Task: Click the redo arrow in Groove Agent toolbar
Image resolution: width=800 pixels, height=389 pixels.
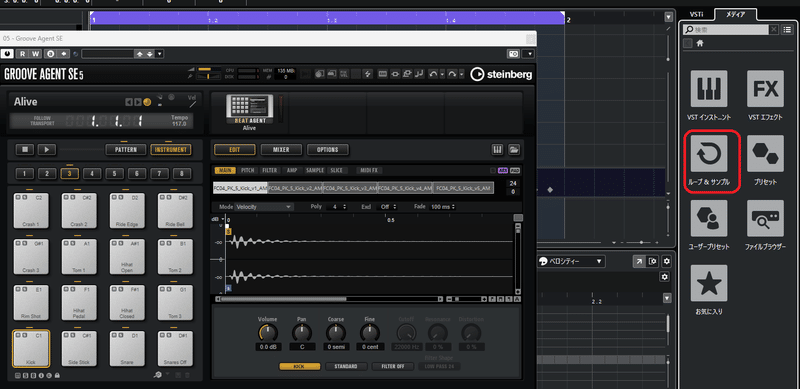Action: (x=453, y=74)
